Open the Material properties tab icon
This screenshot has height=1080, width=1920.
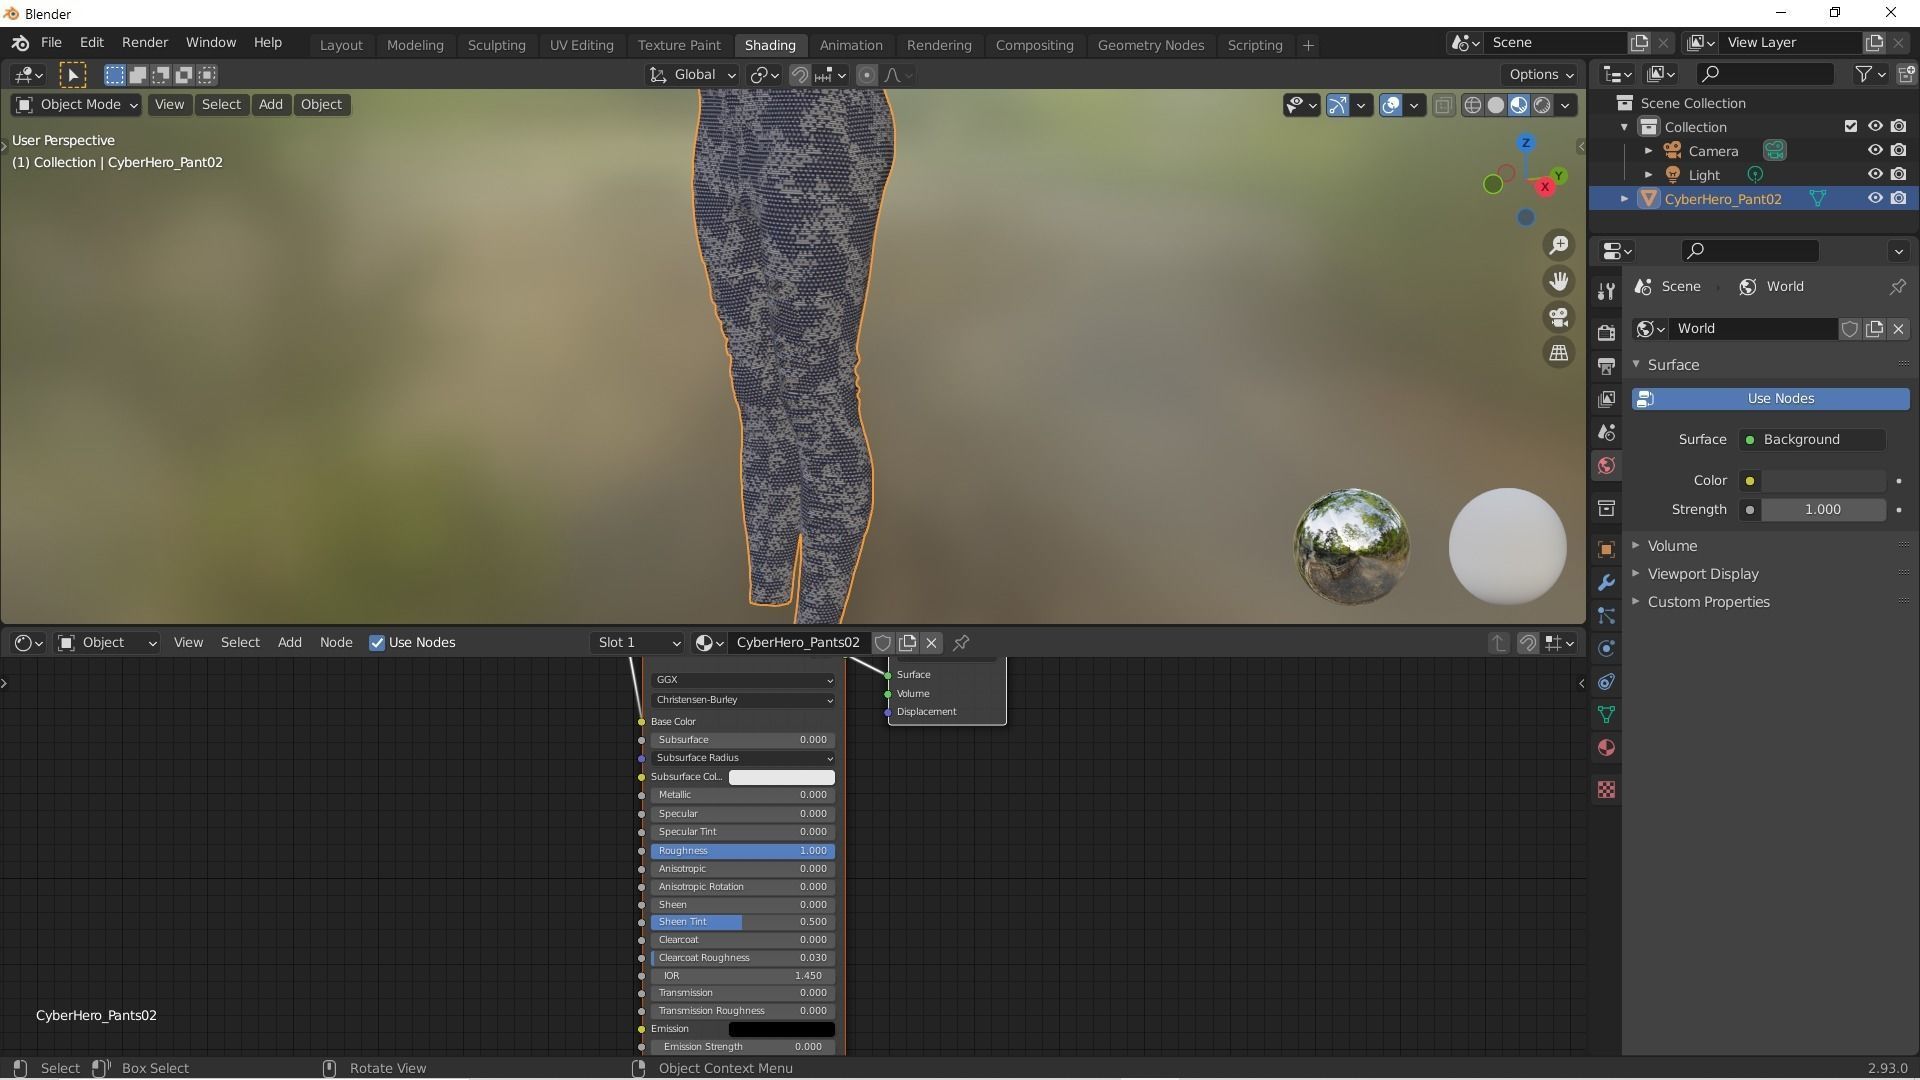point(1606,748)
